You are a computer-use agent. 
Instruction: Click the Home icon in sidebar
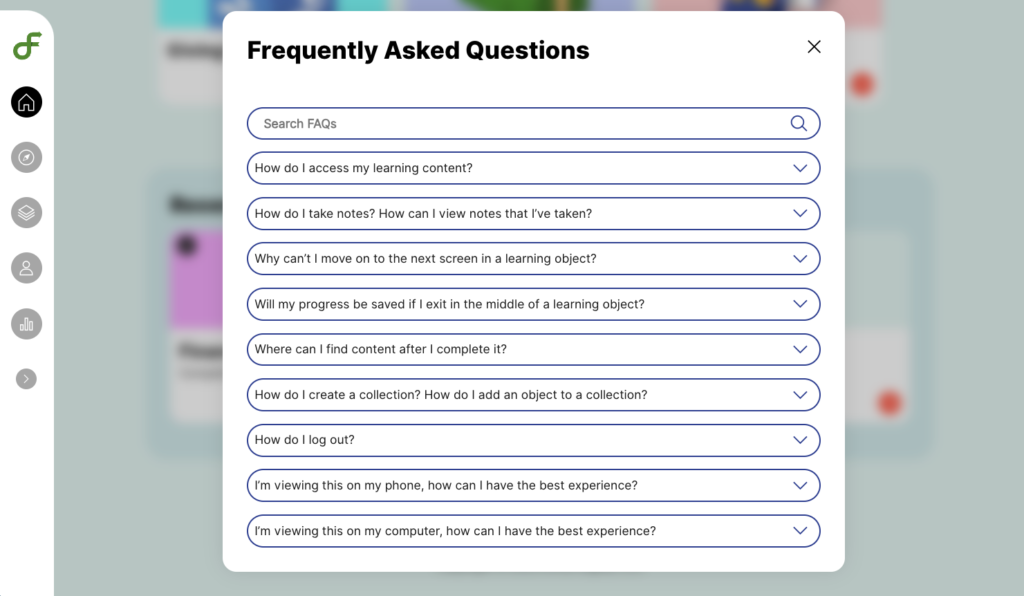(x=27, y=102)
